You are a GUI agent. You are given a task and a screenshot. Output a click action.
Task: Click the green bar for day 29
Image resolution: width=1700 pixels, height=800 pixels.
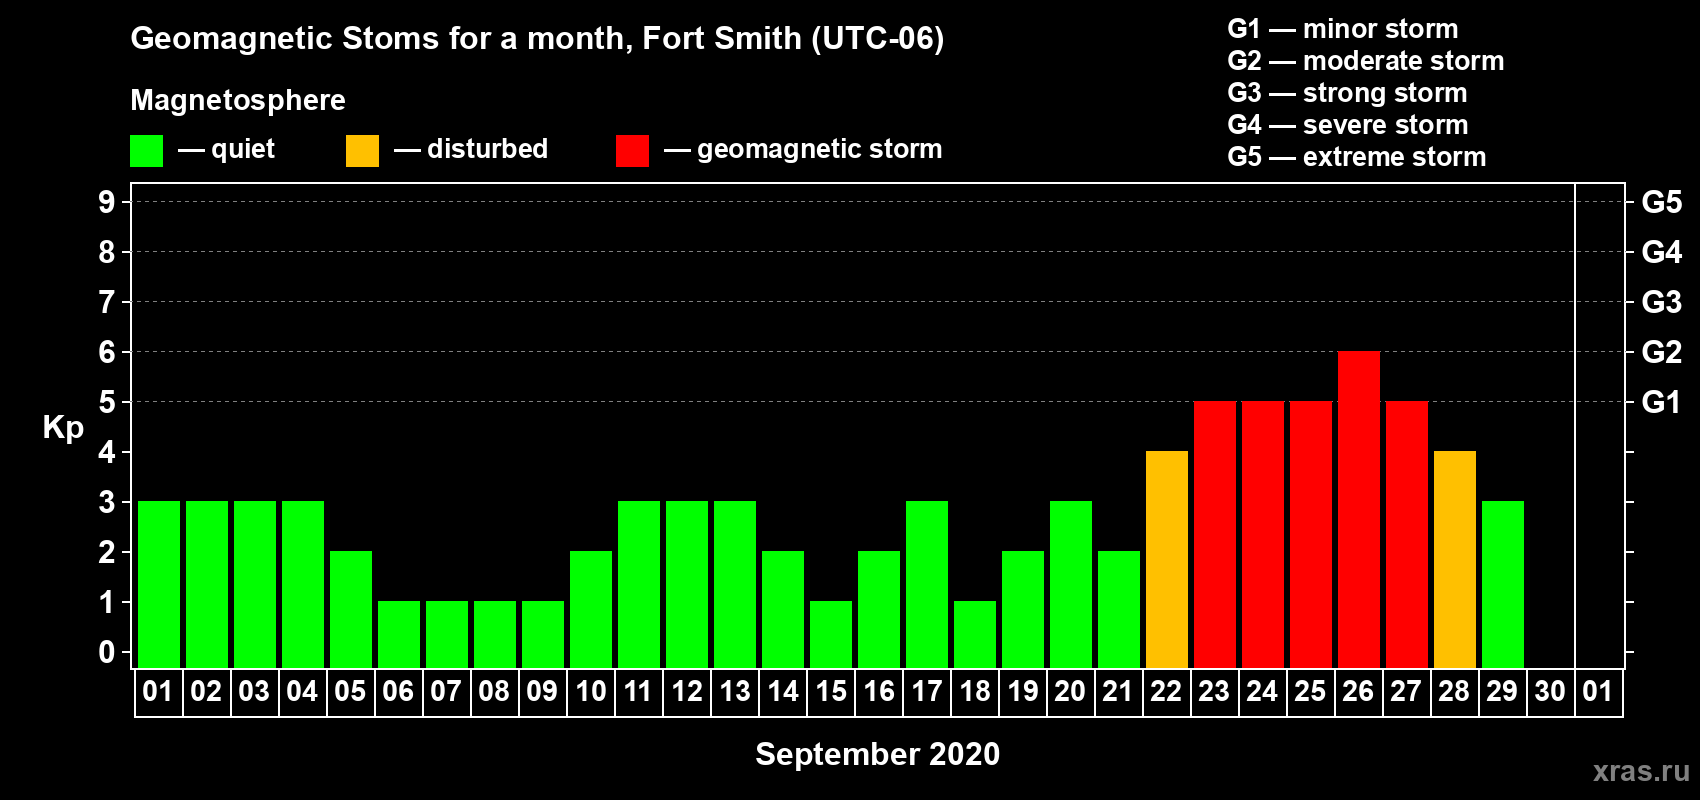[x=1503, y=584]
